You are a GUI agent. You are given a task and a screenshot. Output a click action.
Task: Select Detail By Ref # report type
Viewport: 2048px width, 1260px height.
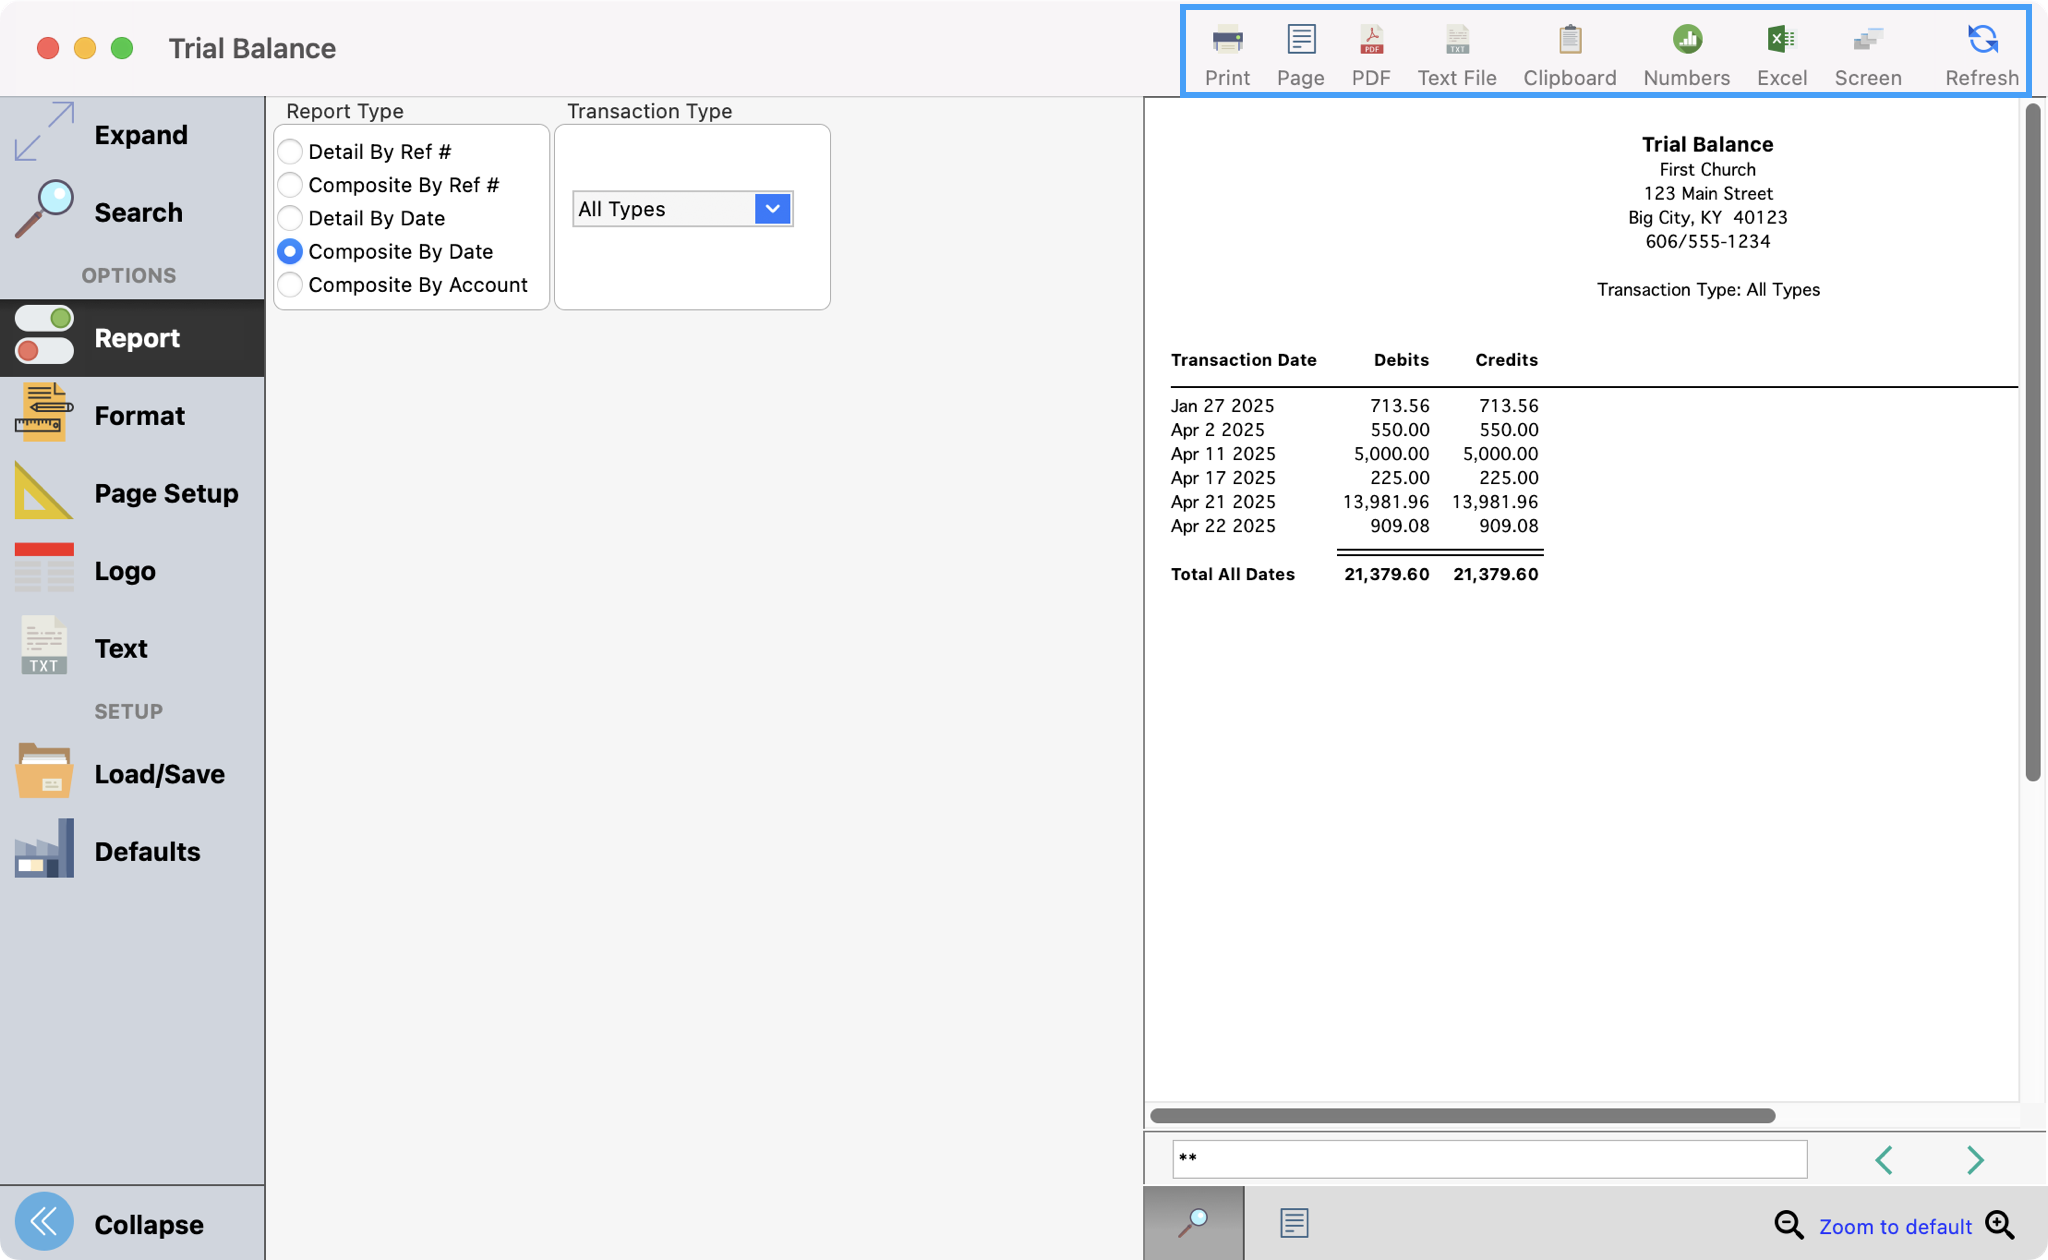(x=291, y=151)
